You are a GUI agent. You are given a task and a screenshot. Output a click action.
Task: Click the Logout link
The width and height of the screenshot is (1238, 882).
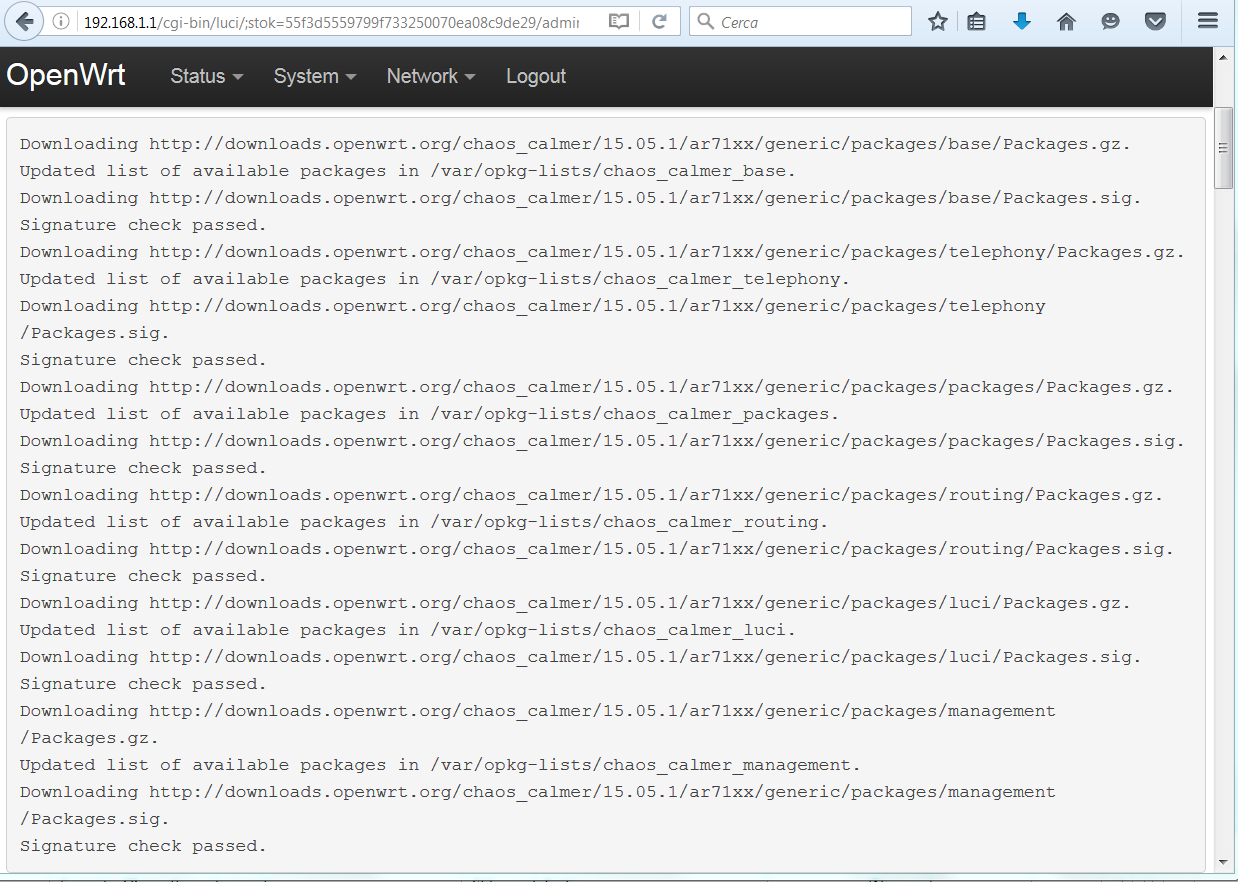[536, 76]
